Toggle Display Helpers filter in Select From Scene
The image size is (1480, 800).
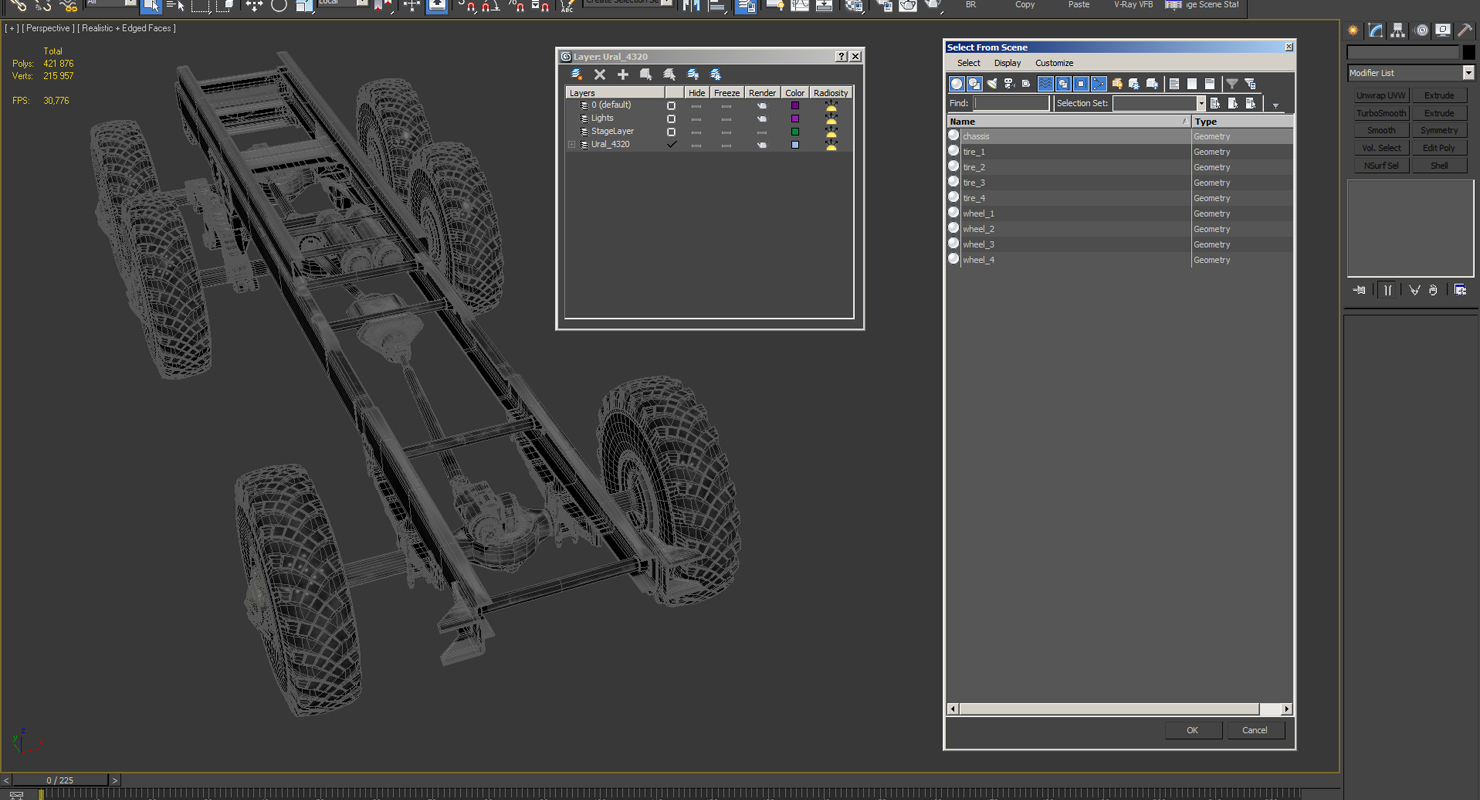pos(1026,84)
